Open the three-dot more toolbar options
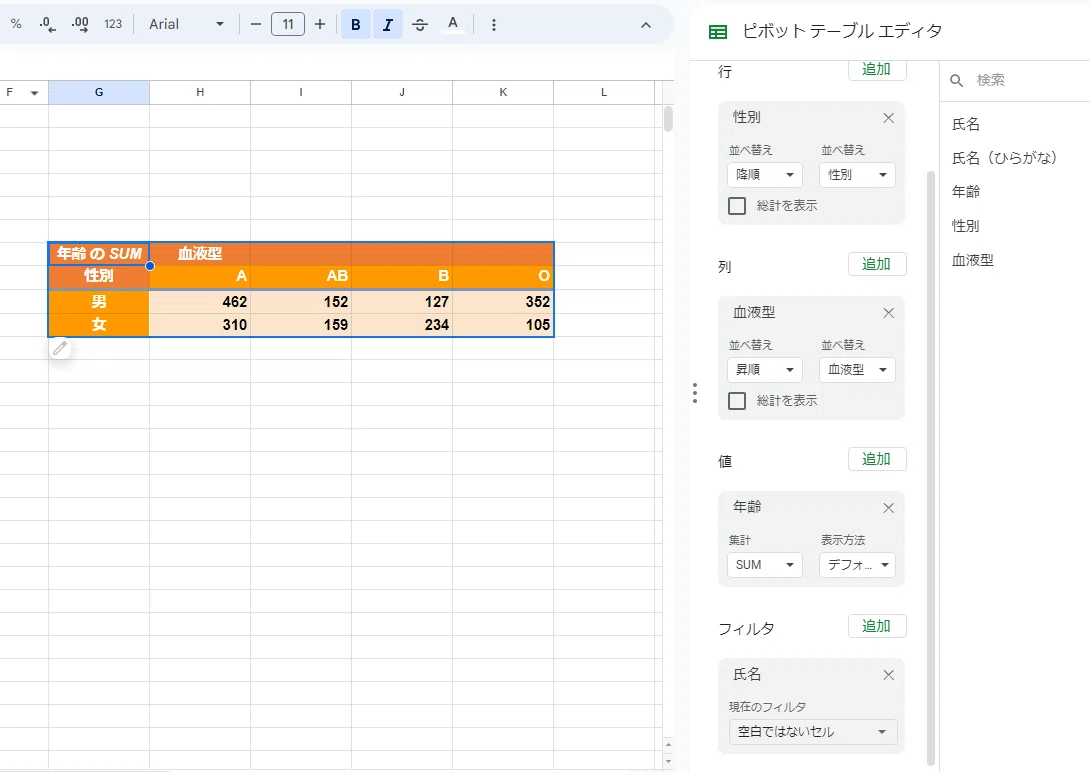 [494, 24]
